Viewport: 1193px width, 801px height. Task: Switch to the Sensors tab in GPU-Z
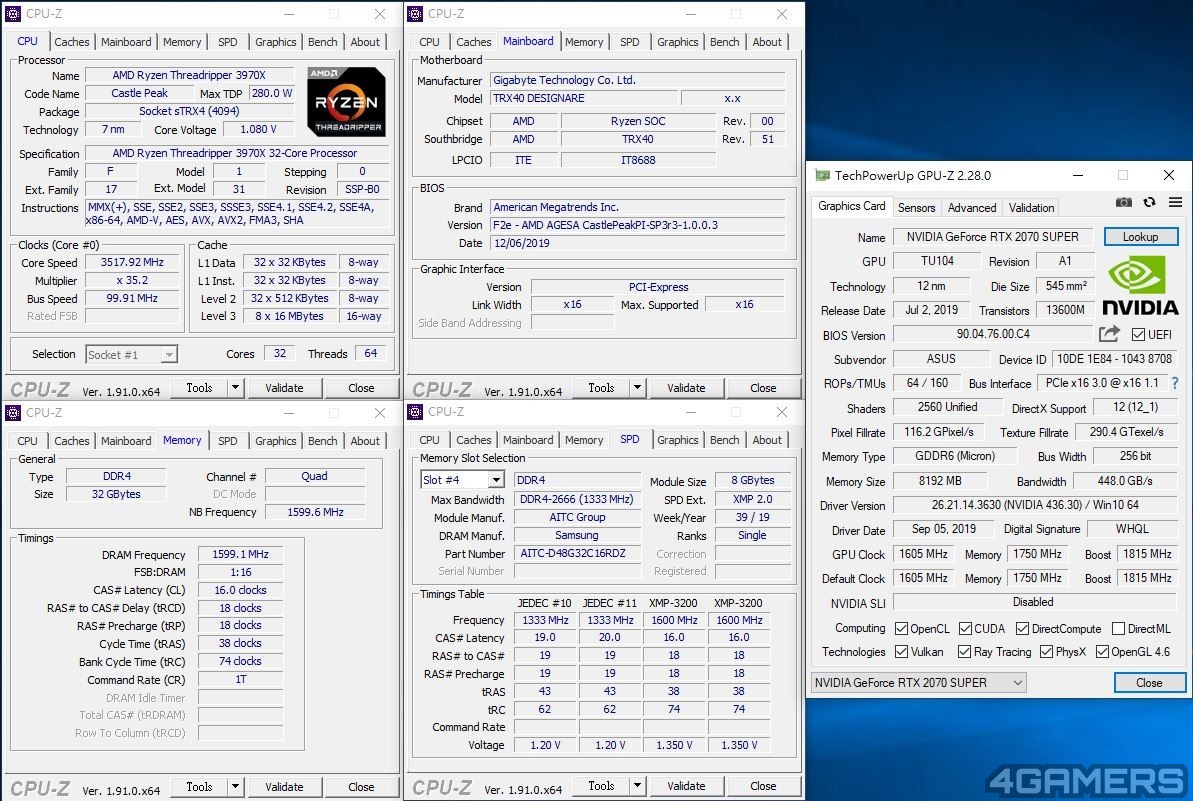916,208
